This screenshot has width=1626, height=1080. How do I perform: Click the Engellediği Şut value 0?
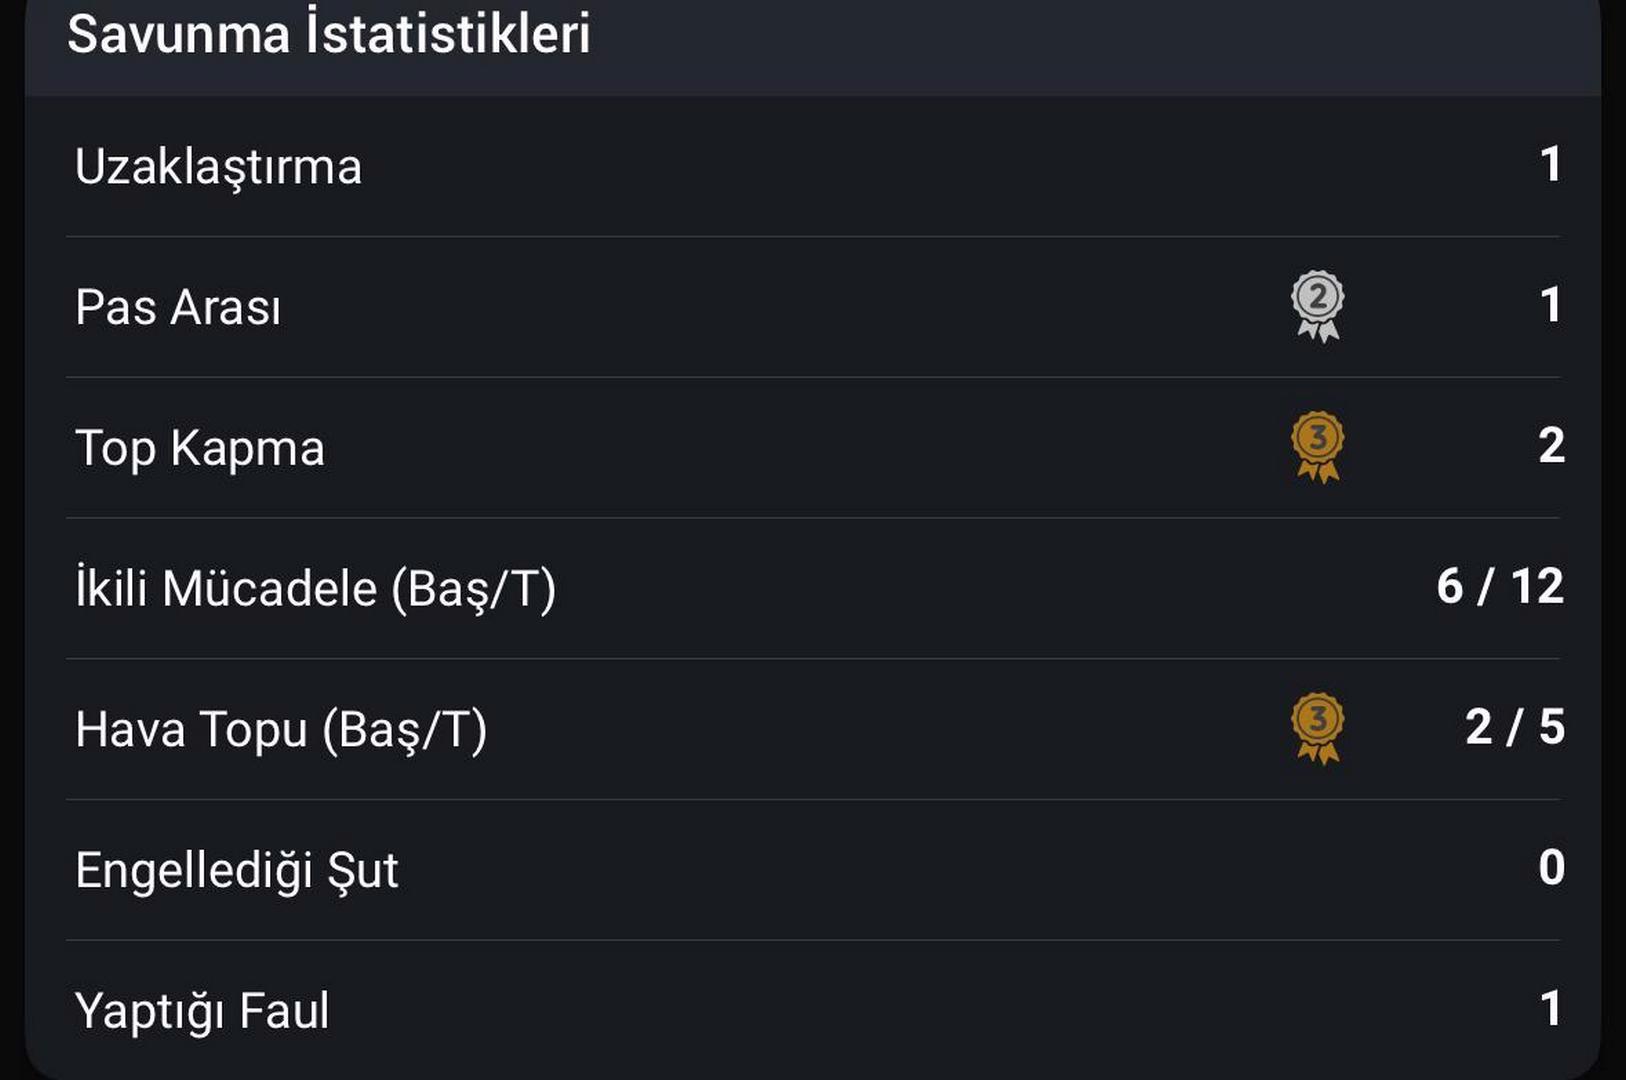1551,868
